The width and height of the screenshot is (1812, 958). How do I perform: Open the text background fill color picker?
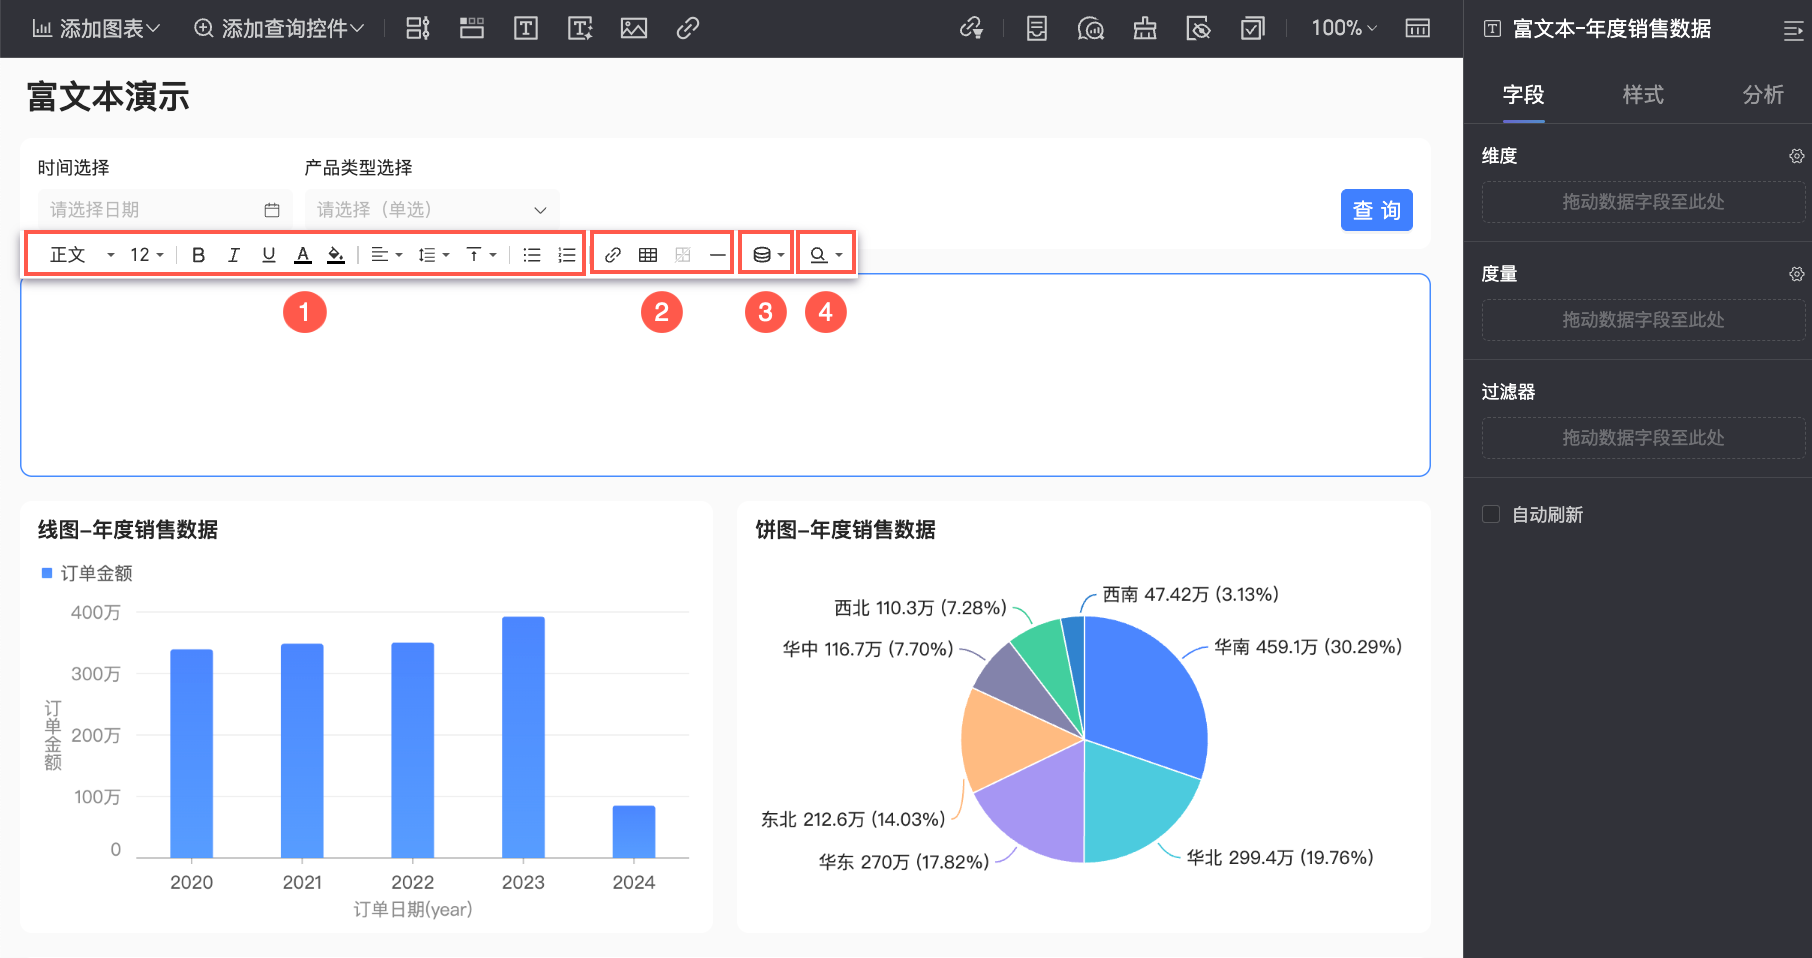pyautogui.click(x=336, y=255)
